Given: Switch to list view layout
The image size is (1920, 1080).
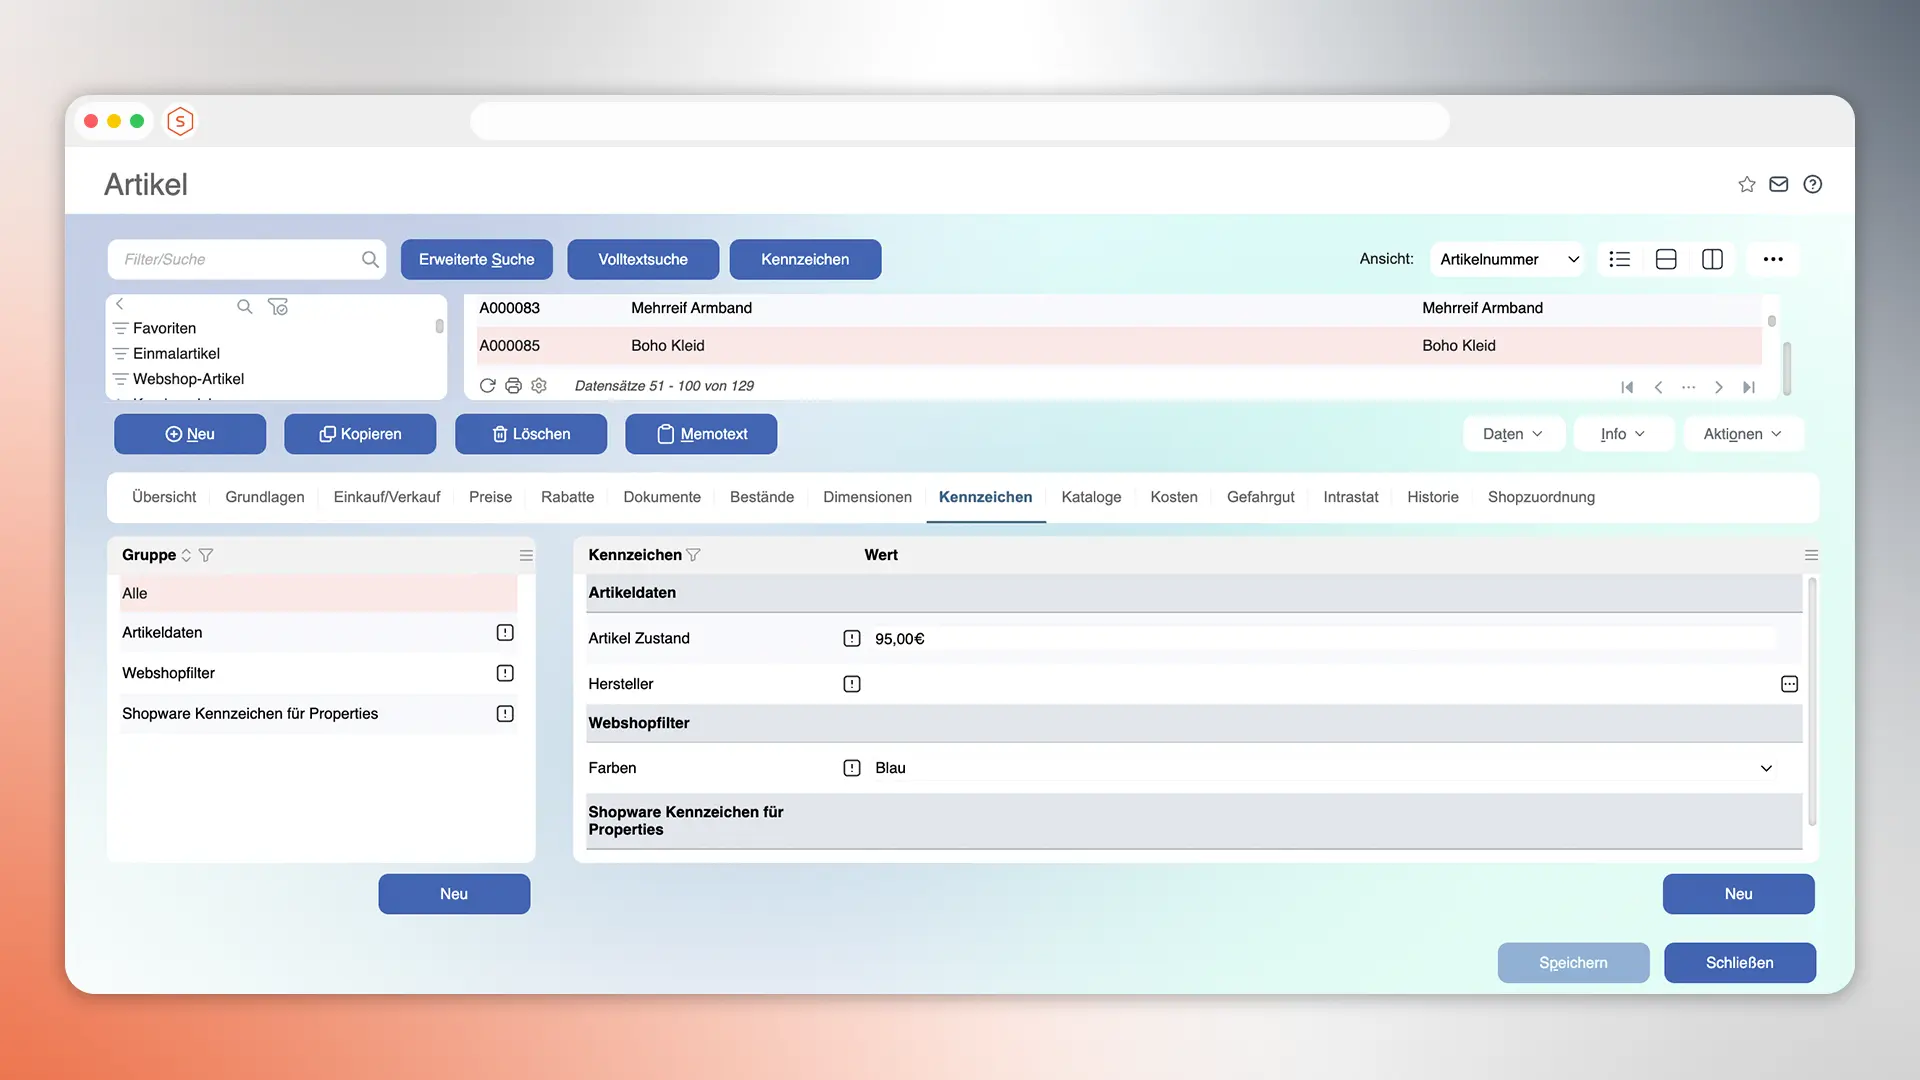Looking at the screenshot, I should [1619, 259].
